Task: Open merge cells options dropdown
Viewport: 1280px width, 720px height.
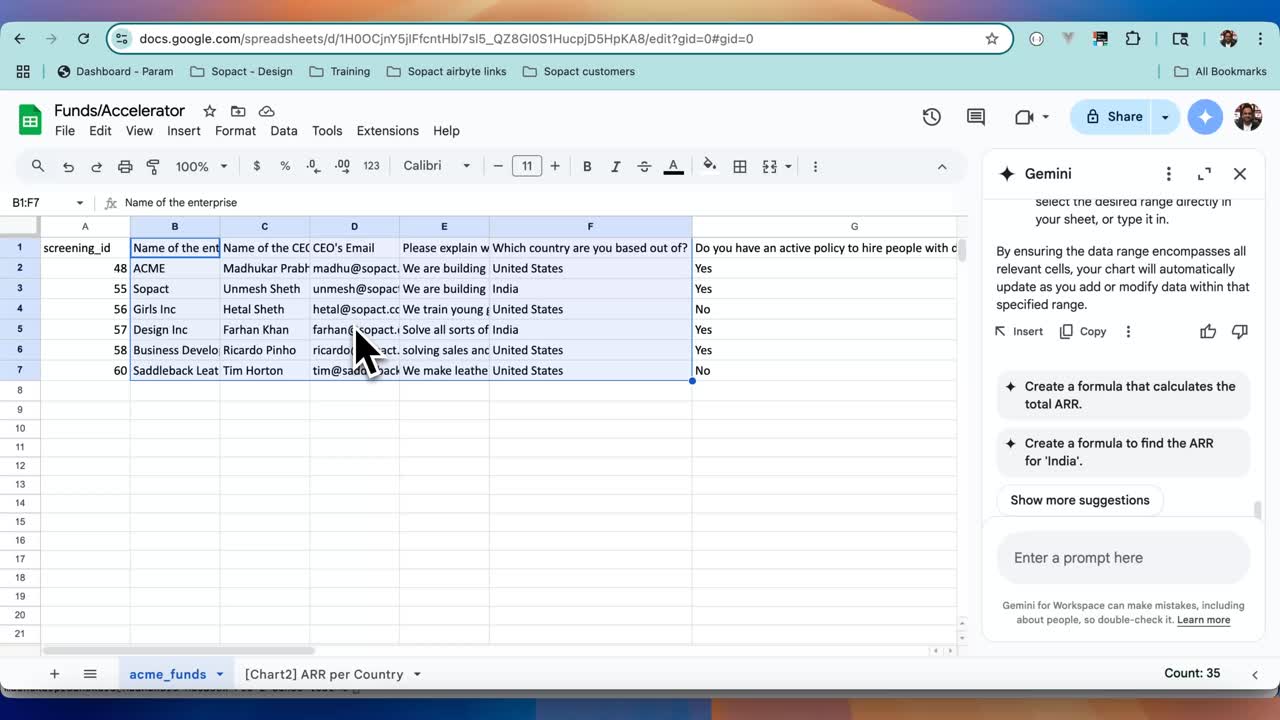Action: tap(789, 166)
